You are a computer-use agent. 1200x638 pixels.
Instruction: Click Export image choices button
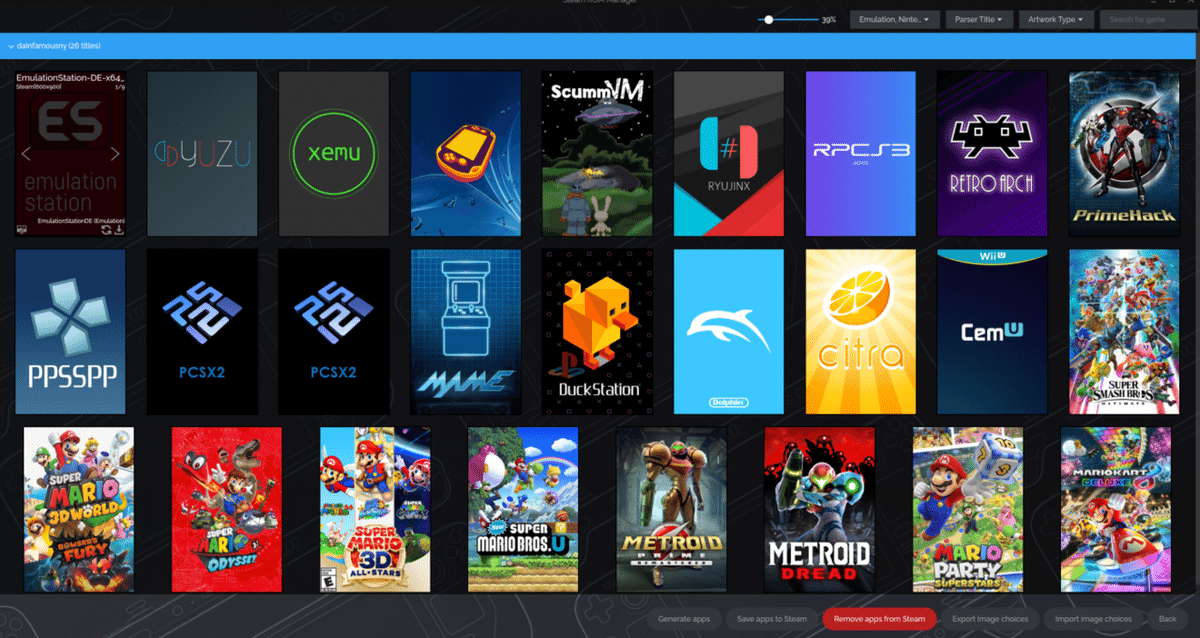(992, 619)
